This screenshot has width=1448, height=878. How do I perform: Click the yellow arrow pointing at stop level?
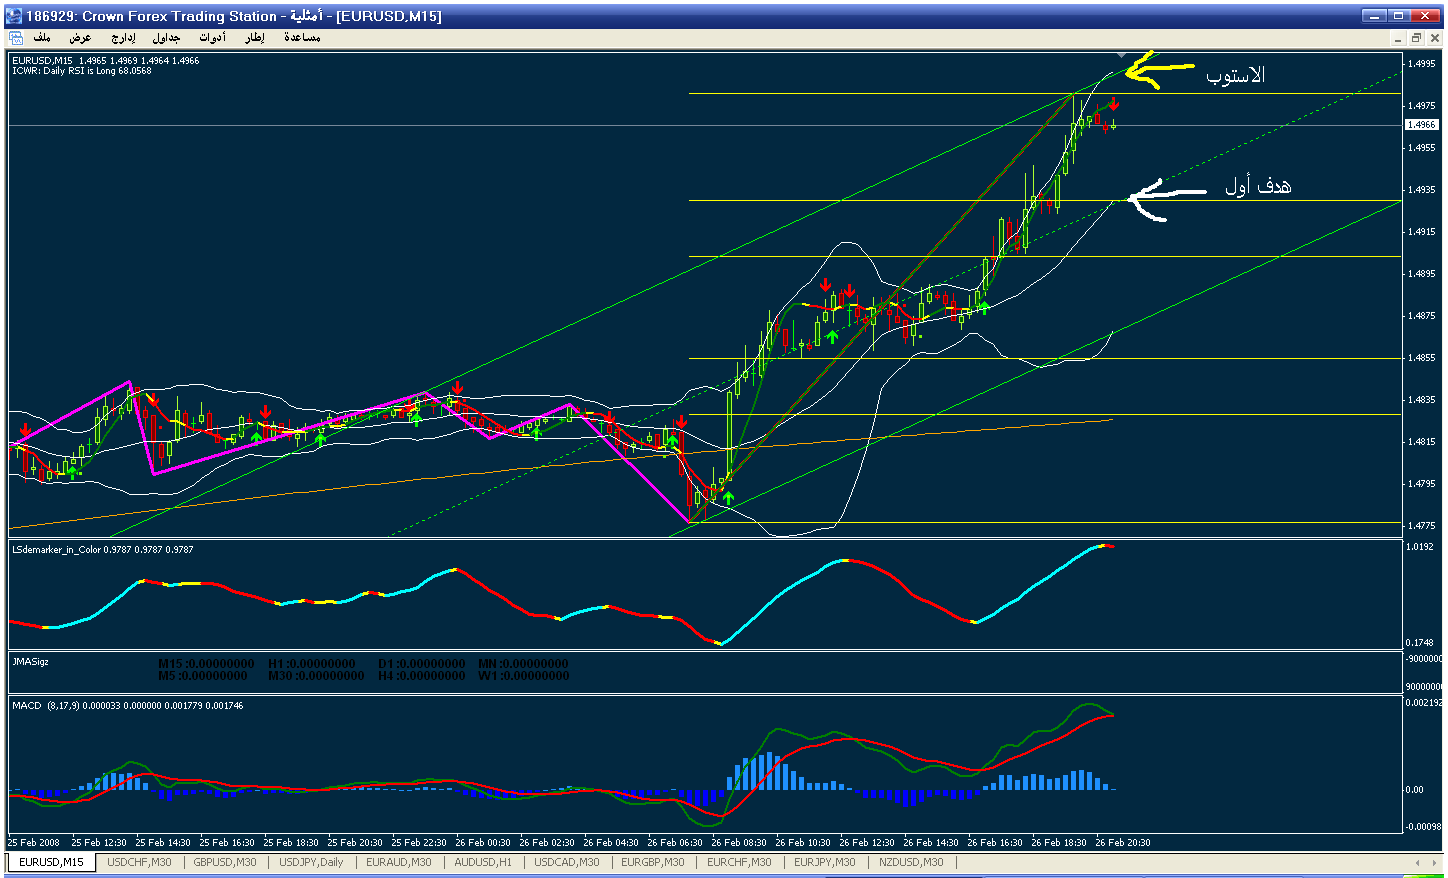(x=1158, y=70)
